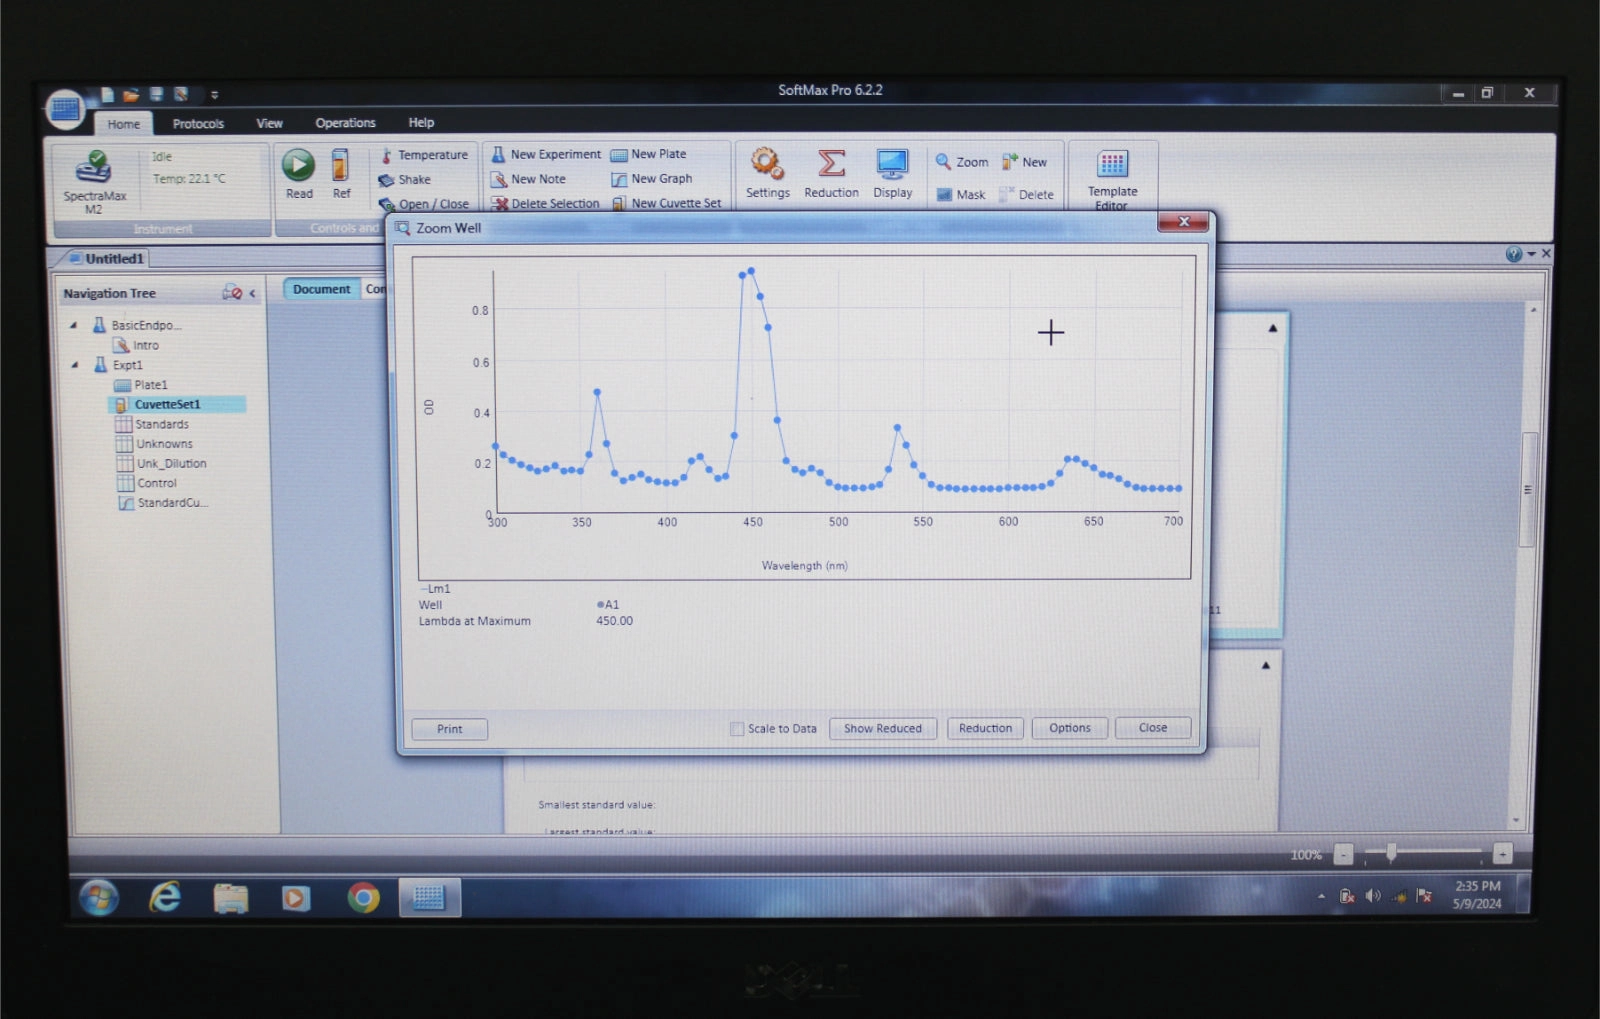The image size is (1600, 1019).
Task: Enable the Scale to Data checkbox
Action: 737,729
